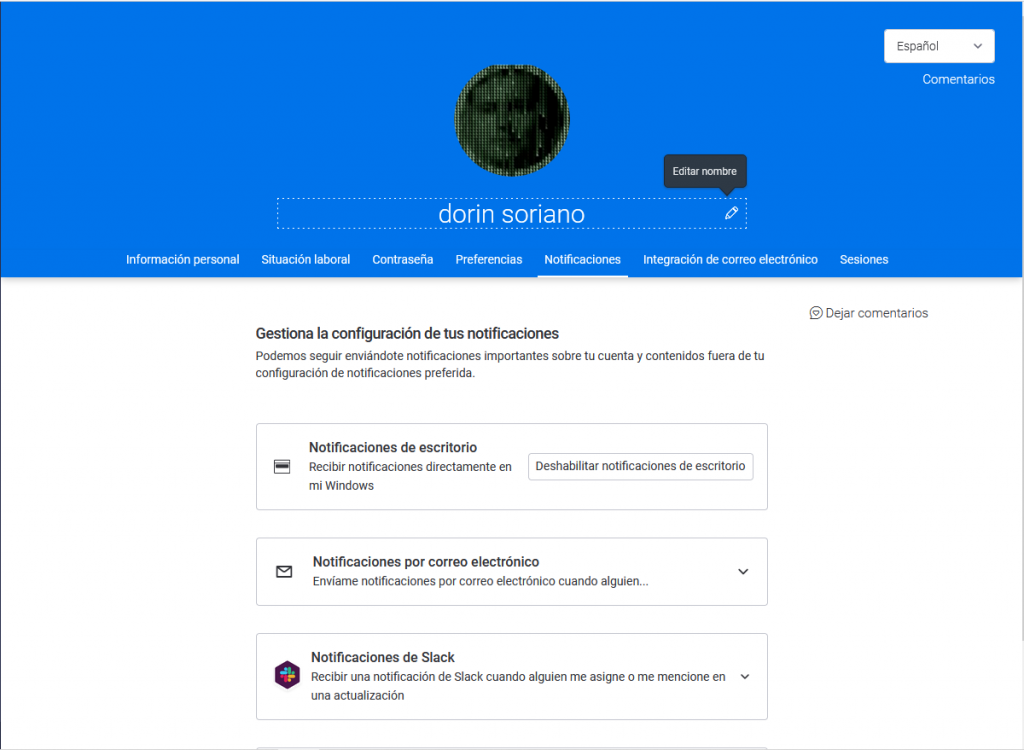This screenshot has height=750, width=1024.
Task: Switch to the Sesiones tab
Action: (x=864, y=259)
